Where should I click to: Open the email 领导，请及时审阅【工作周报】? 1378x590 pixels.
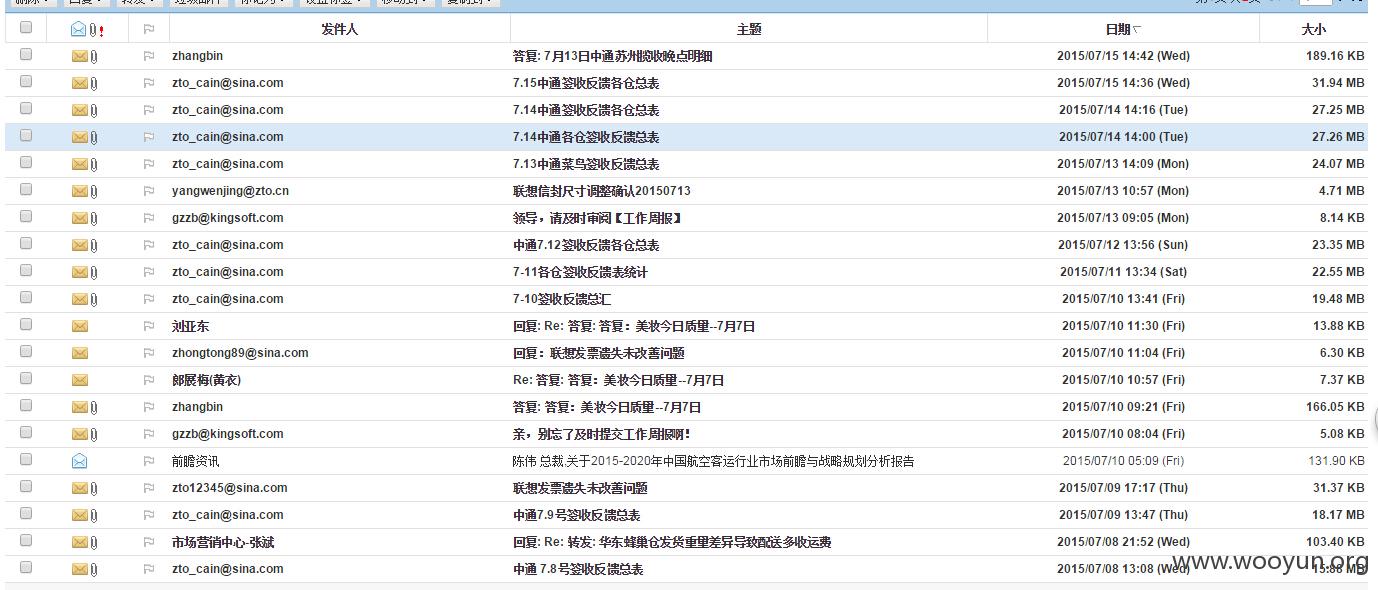point(597,218)
